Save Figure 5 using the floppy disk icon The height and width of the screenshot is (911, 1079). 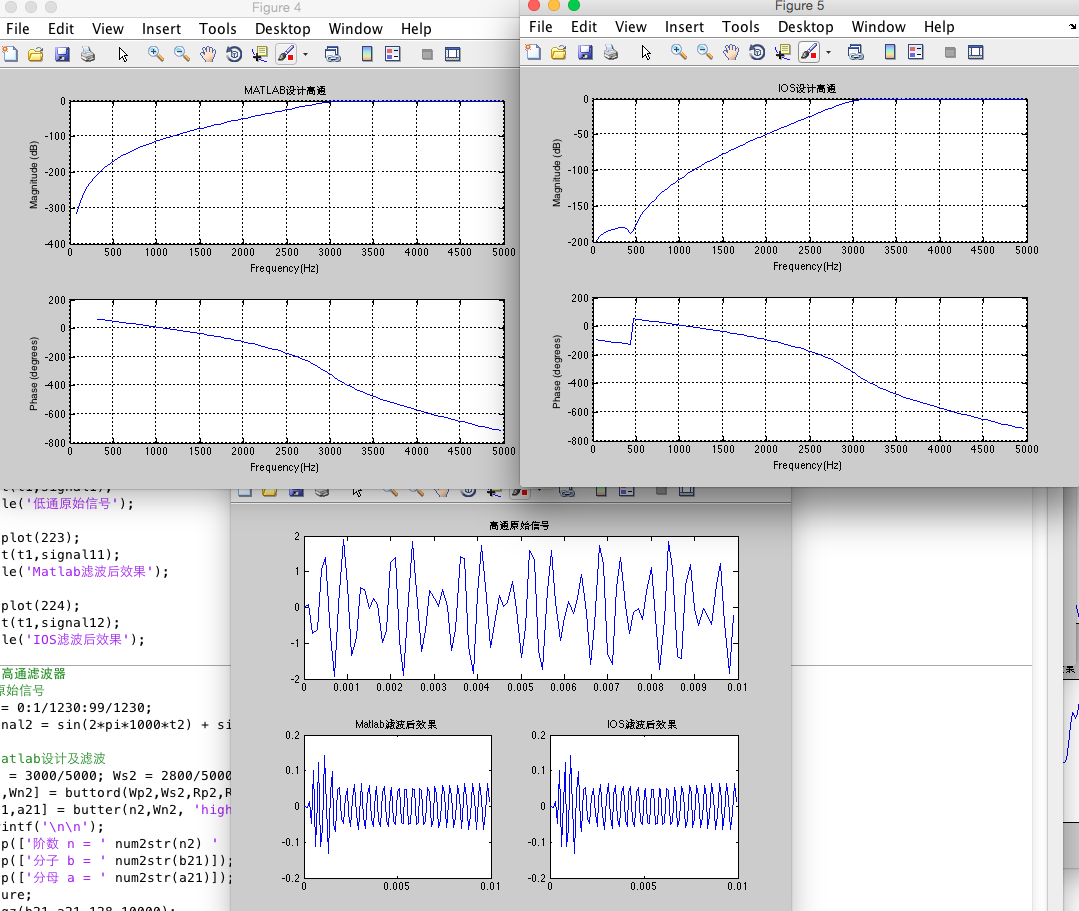click(585, 52)
